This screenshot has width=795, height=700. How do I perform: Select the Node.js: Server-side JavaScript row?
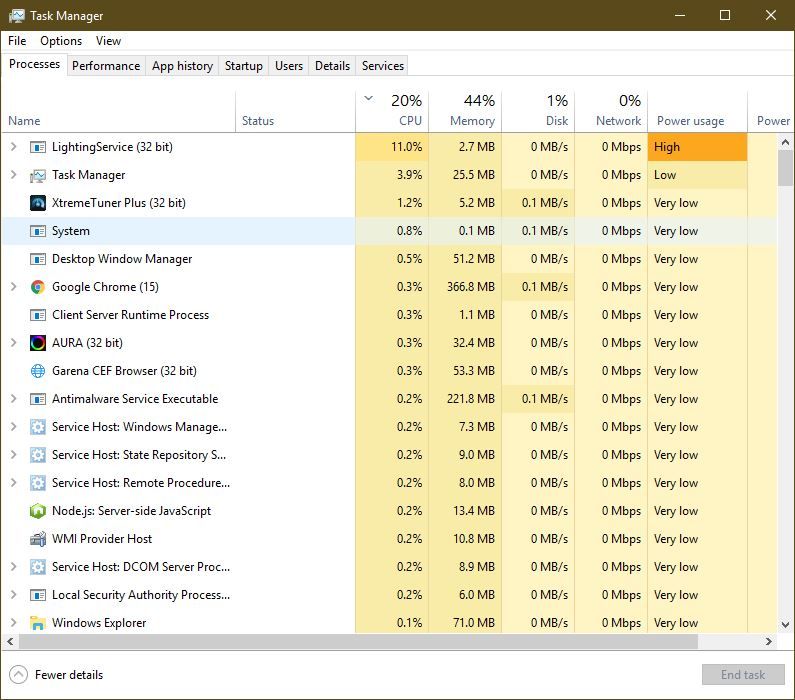click(x=389, y=511)
